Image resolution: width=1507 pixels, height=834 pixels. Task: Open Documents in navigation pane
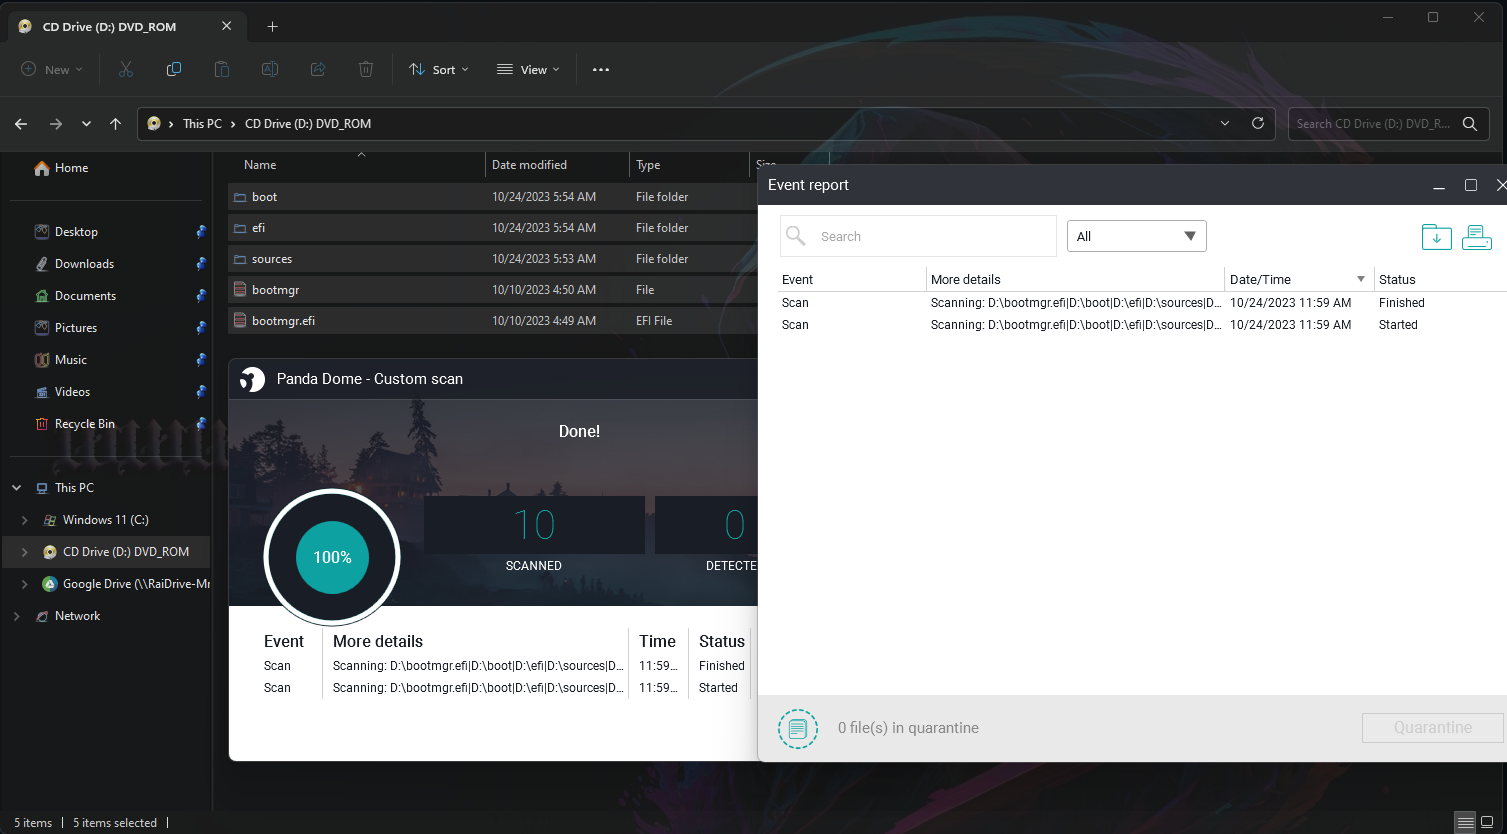(85, 296)
